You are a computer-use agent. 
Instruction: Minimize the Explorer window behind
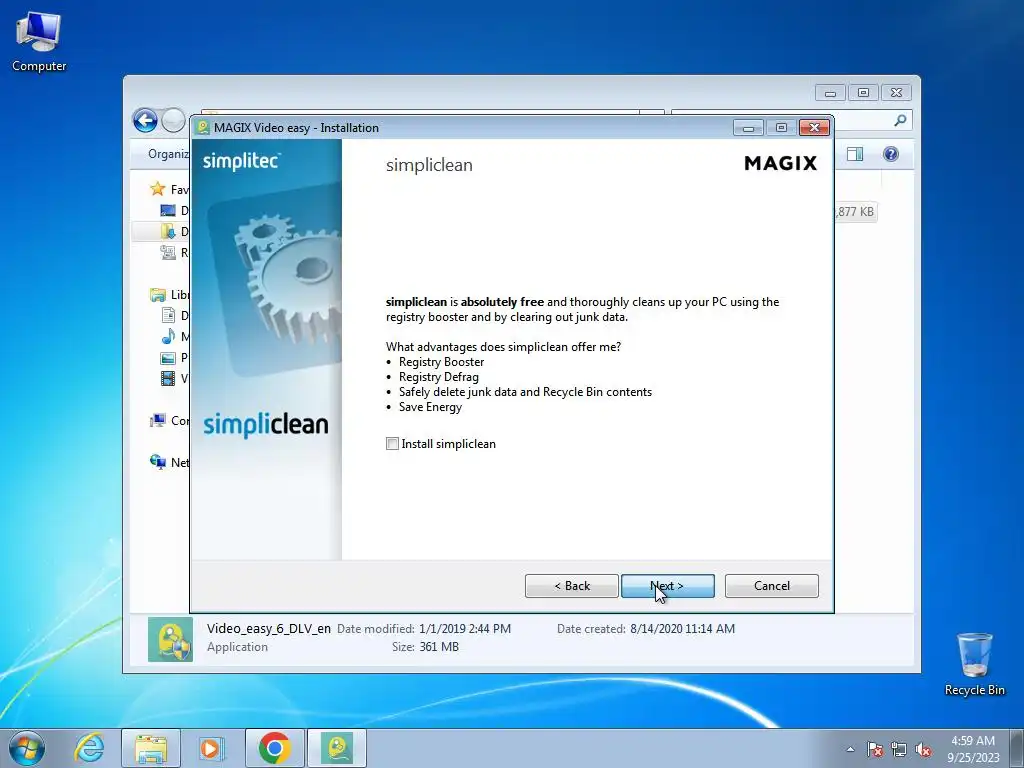830,93
